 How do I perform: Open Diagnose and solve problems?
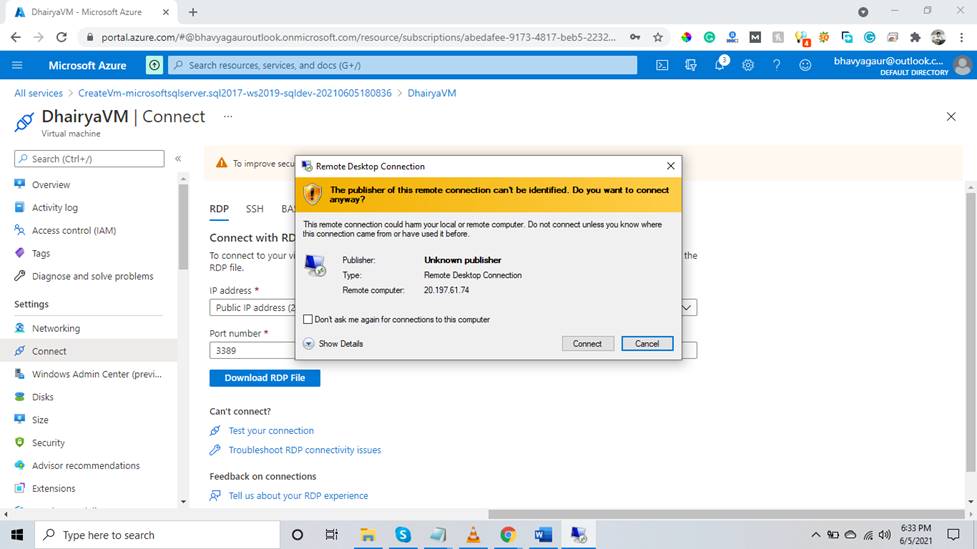click(92, 276)
